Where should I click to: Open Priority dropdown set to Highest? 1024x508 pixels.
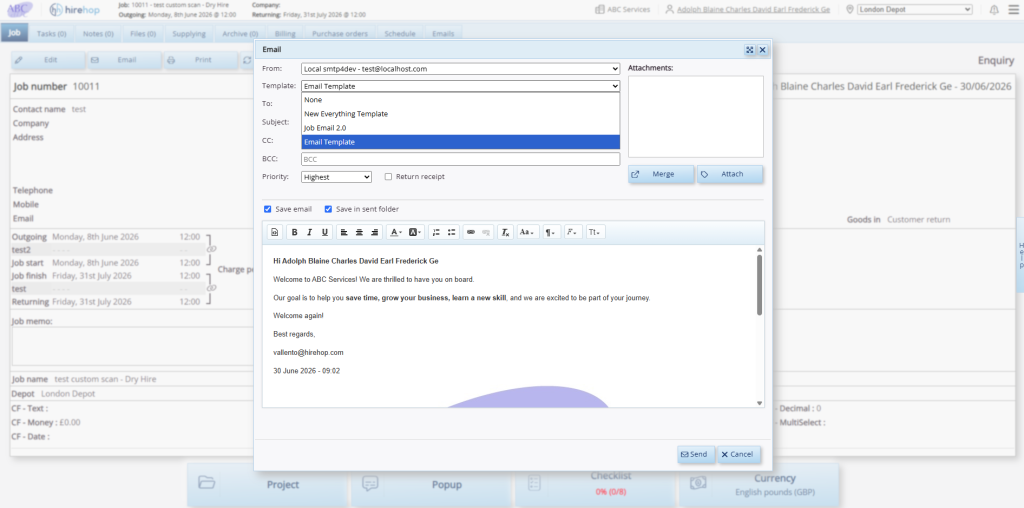click(x=336, y=177)
